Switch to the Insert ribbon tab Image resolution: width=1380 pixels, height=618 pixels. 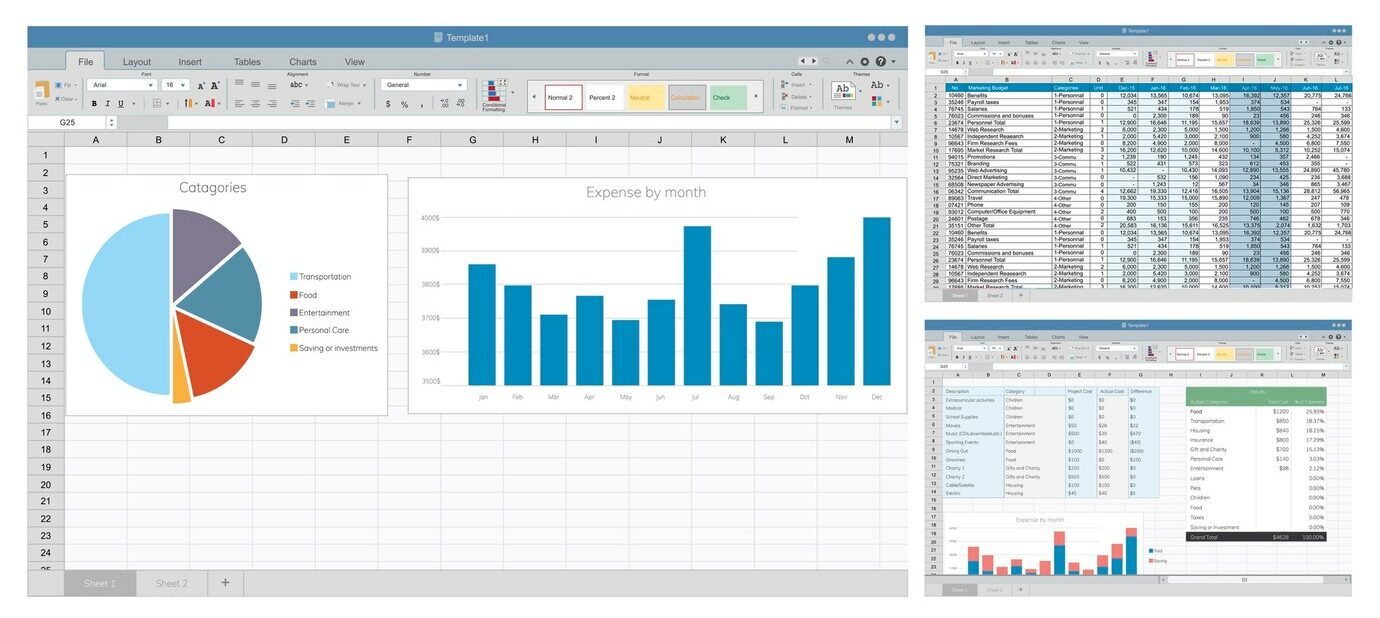(190, 62)
